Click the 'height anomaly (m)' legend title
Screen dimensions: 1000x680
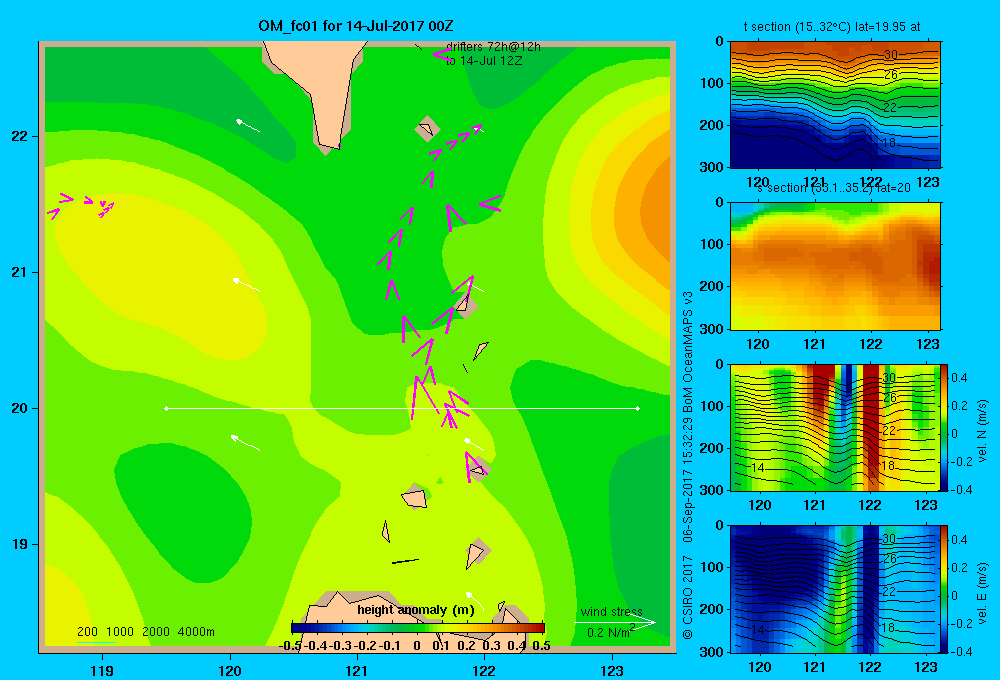pos(416,610)
